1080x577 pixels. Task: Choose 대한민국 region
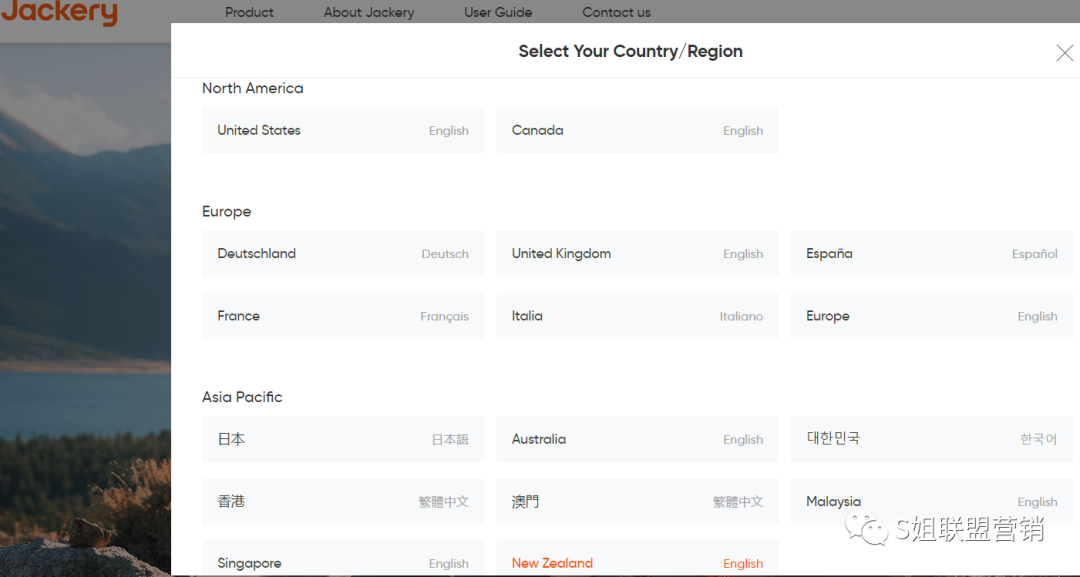(x=931, y=439)
